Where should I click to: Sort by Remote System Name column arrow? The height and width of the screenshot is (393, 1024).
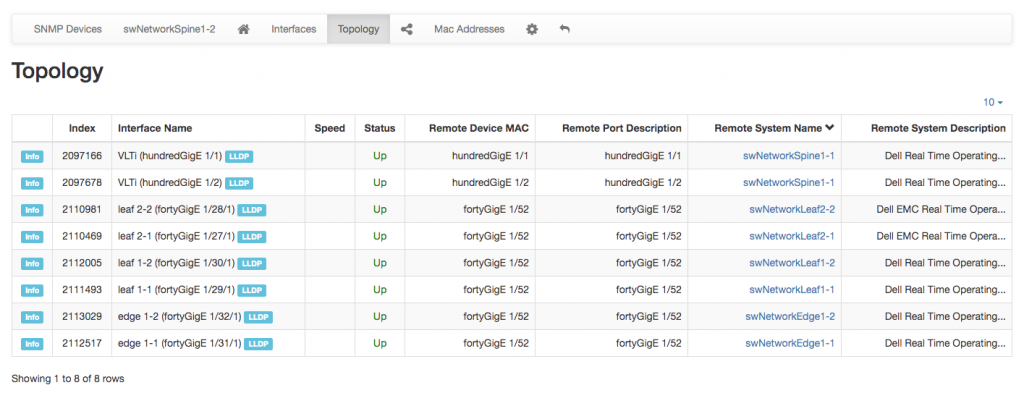coord(830,128)
